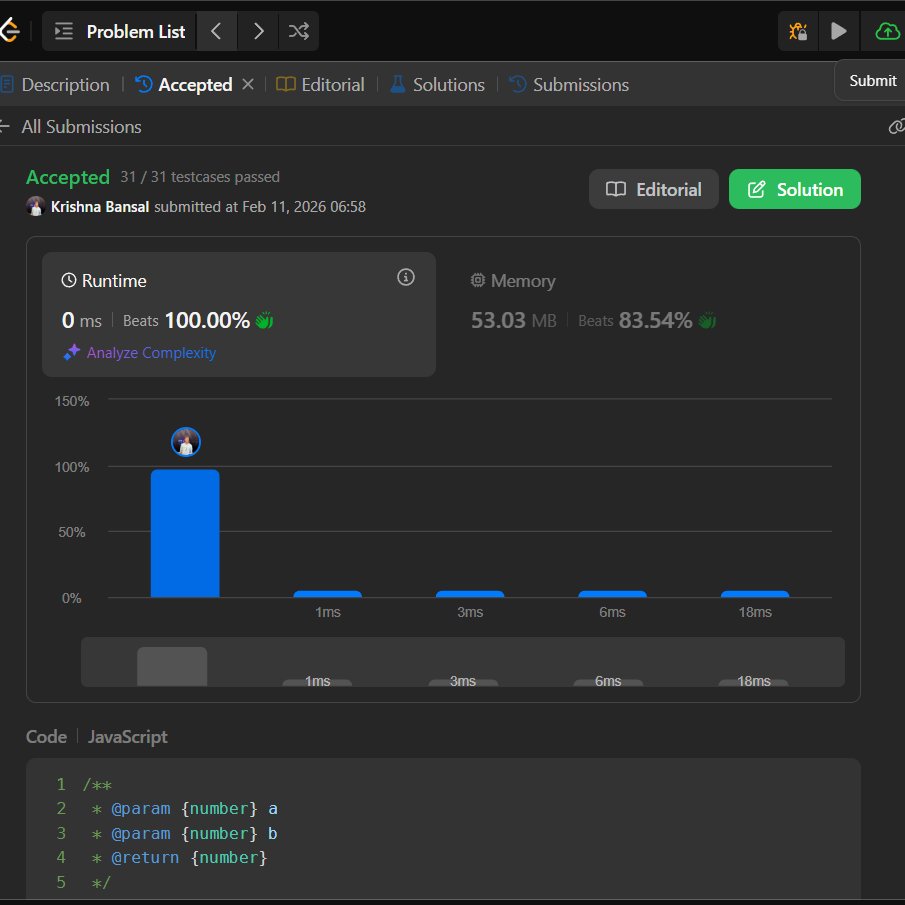The image size is (905, 905).
Task: Copy submission link icon
Action: tap(896, 126)
